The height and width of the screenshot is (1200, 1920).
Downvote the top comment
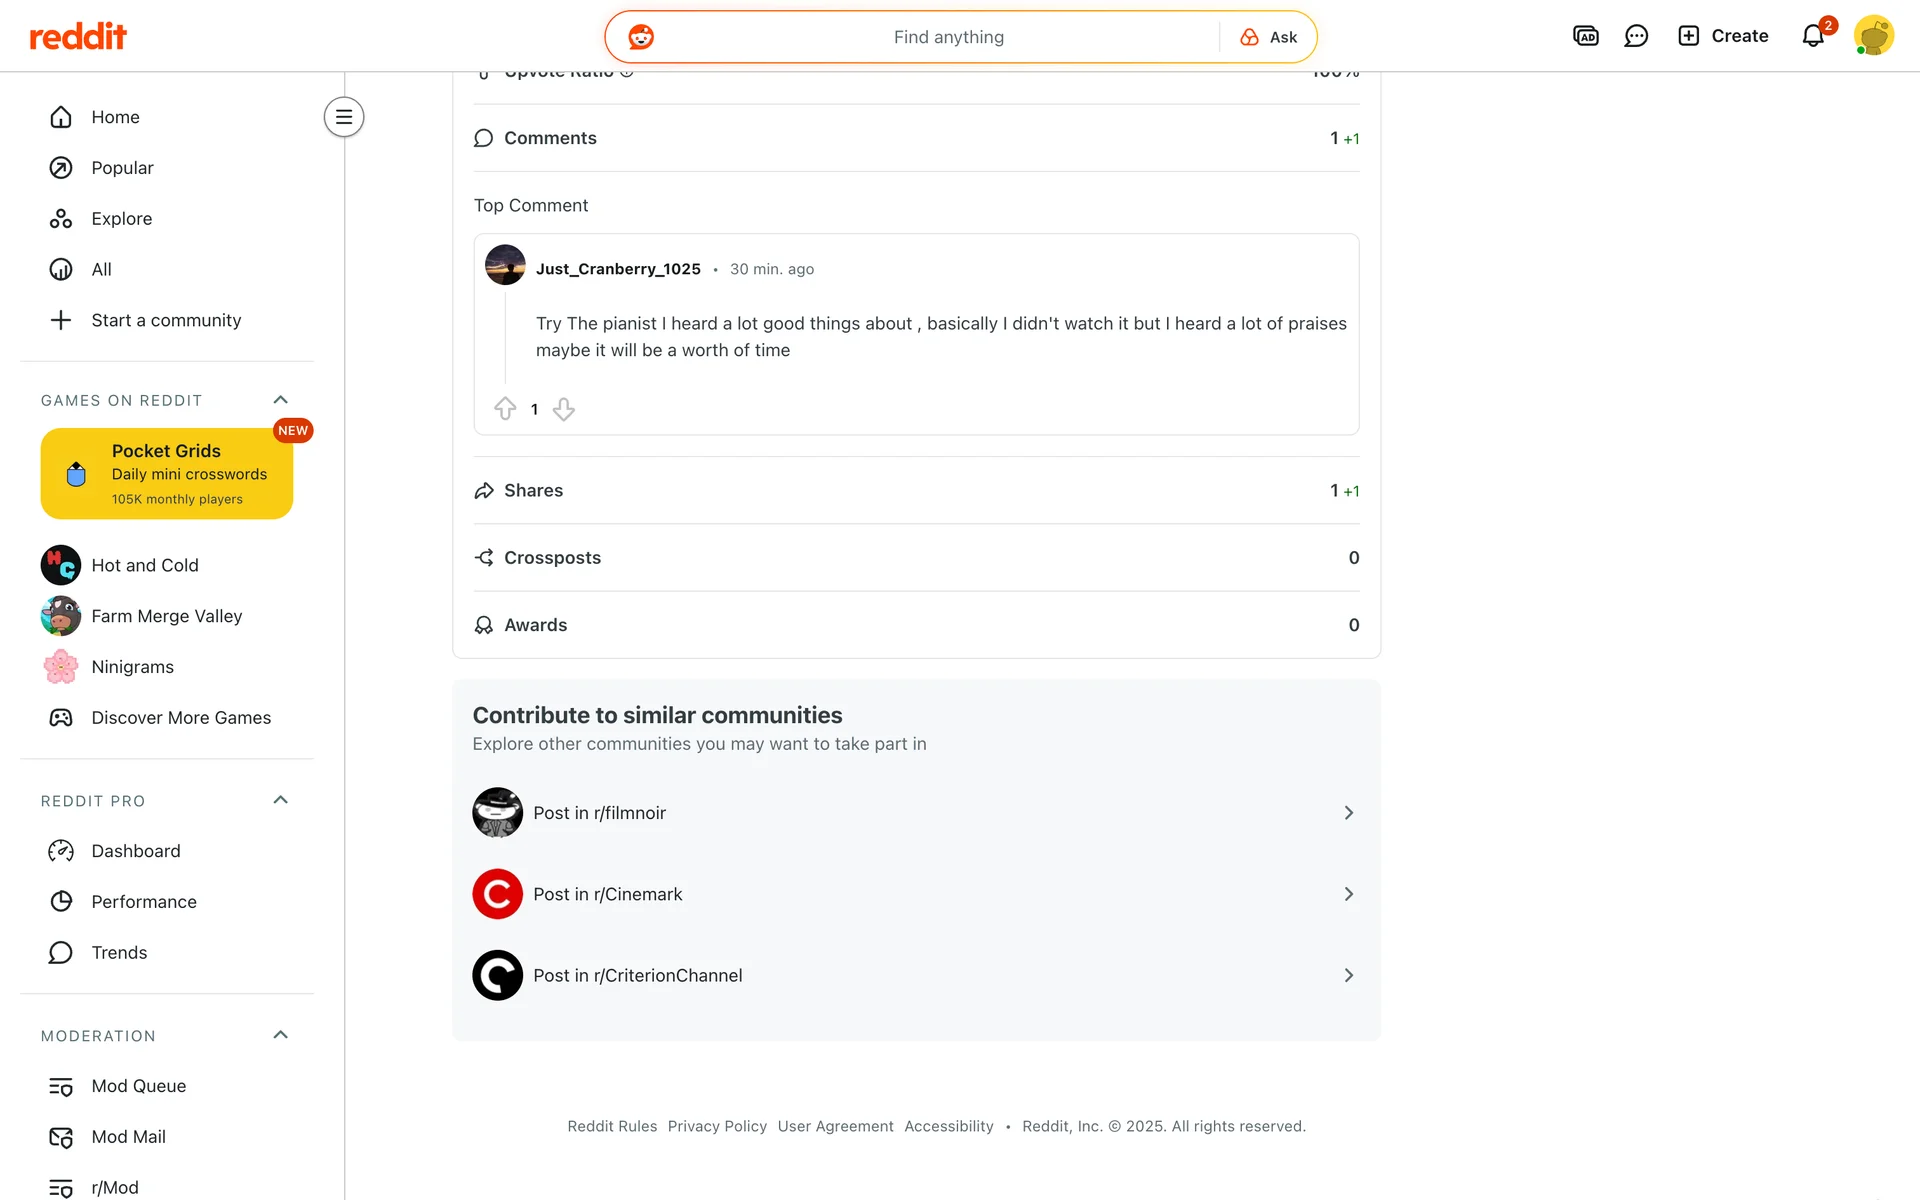coord(564,409)
